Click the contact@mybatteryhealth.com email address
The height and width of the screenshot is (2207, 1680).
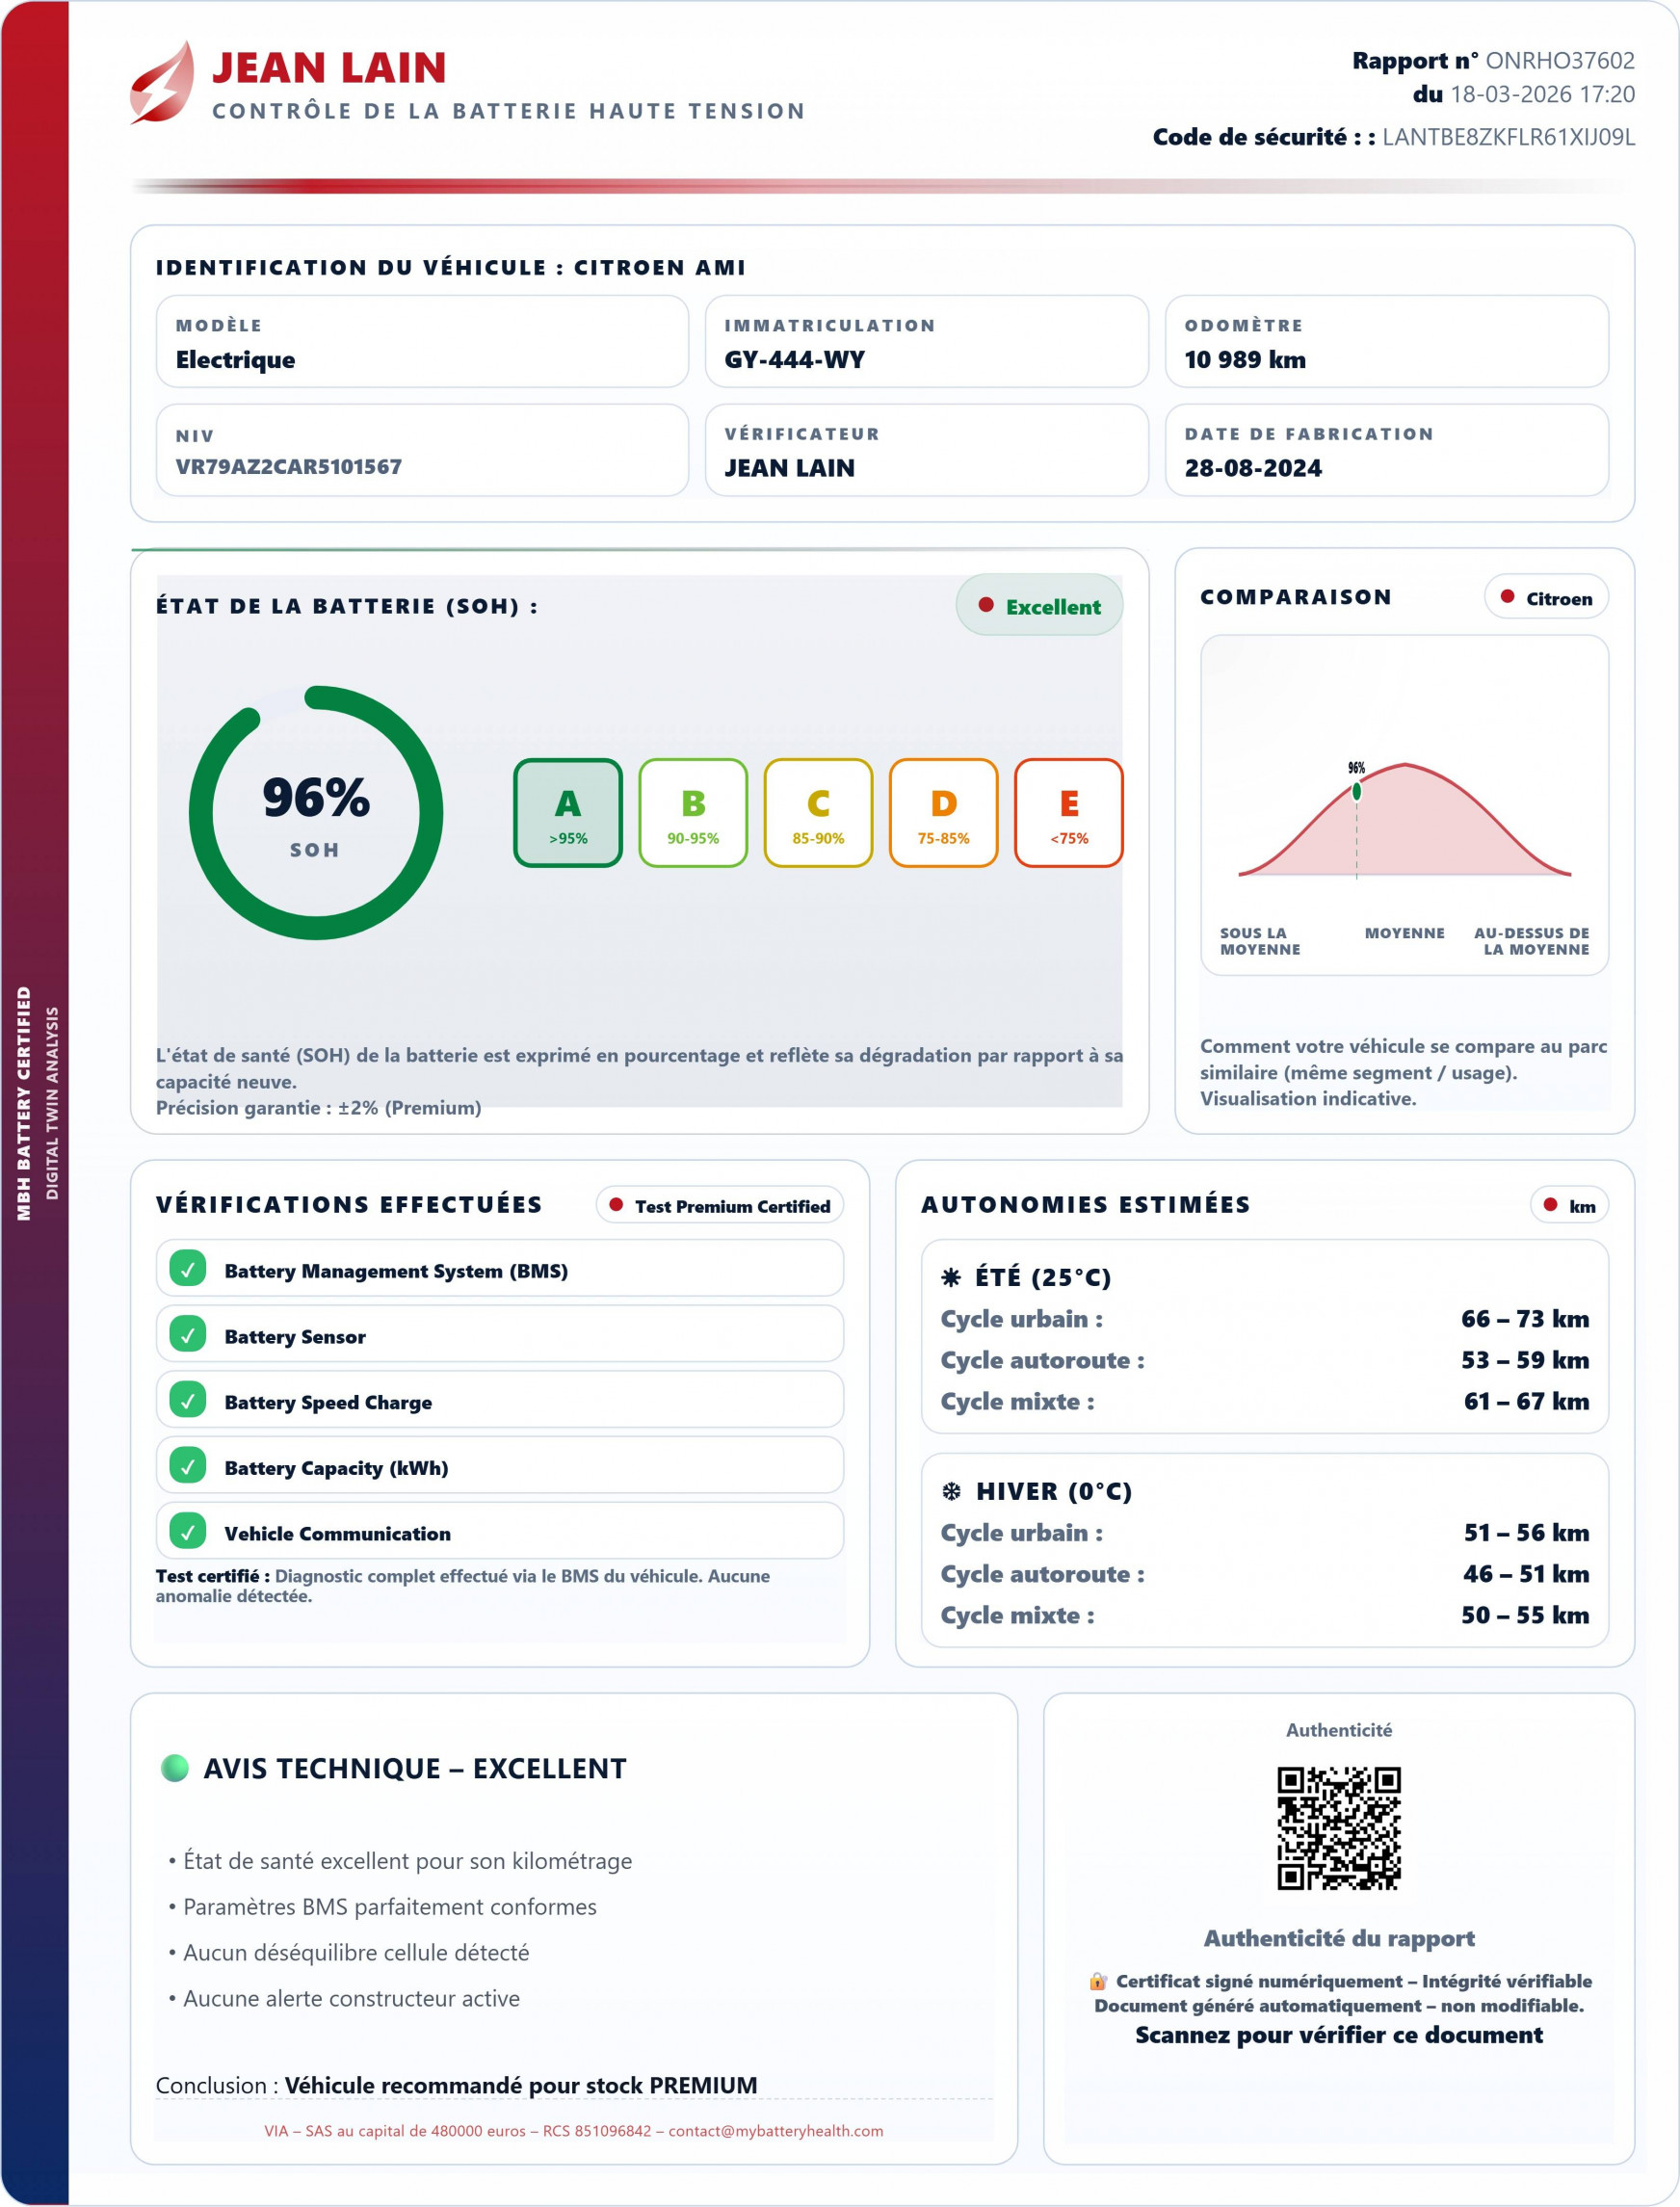[775, 2131]
